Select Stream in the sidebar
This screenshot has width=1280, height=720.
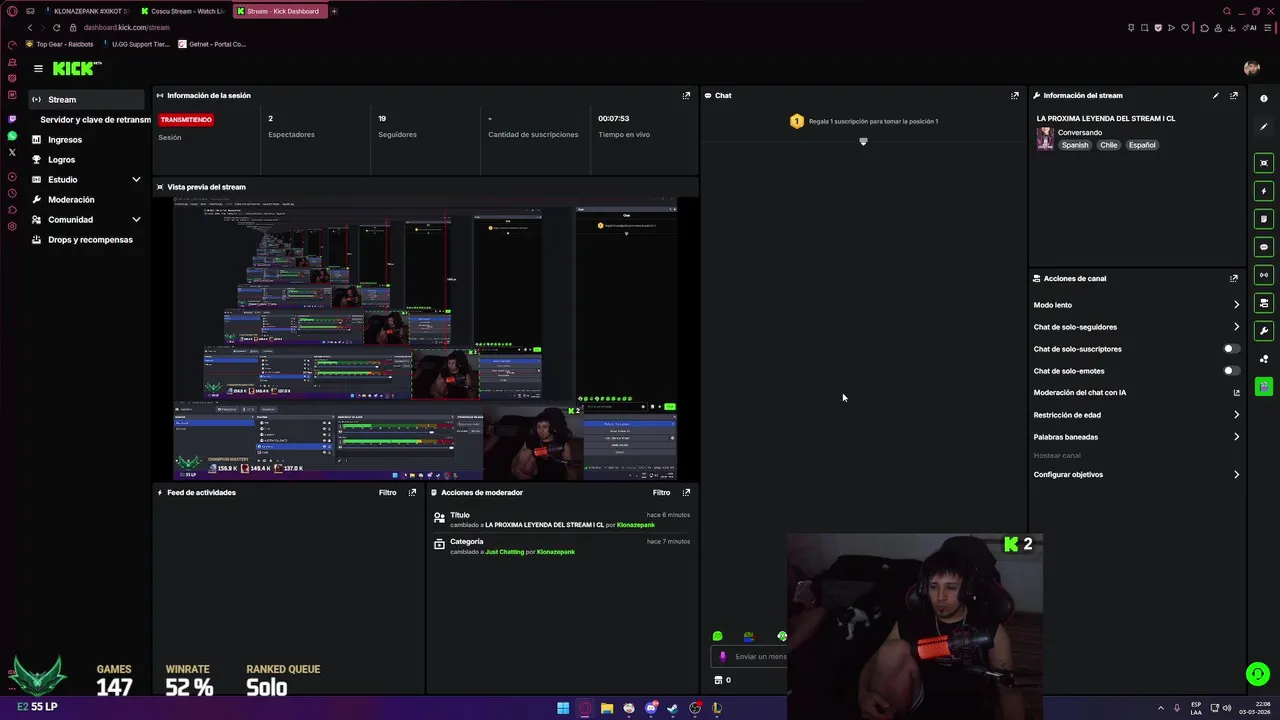point(87,100)
